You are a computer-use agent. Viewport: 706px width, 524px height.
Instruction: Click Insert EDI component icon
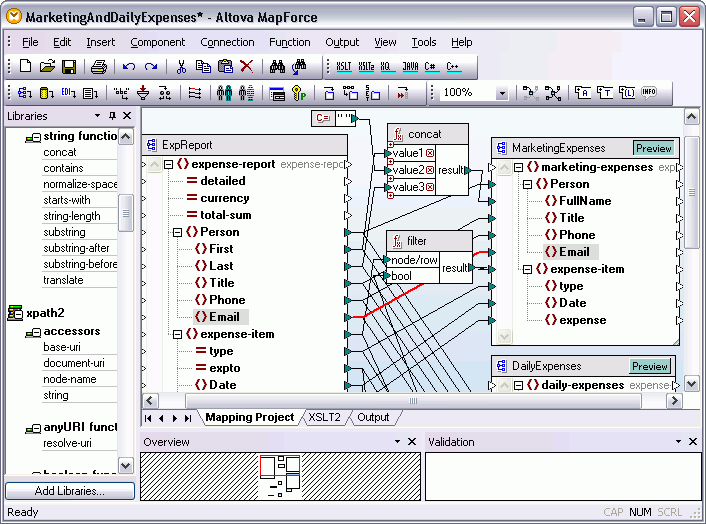click(x=68, y=93)
